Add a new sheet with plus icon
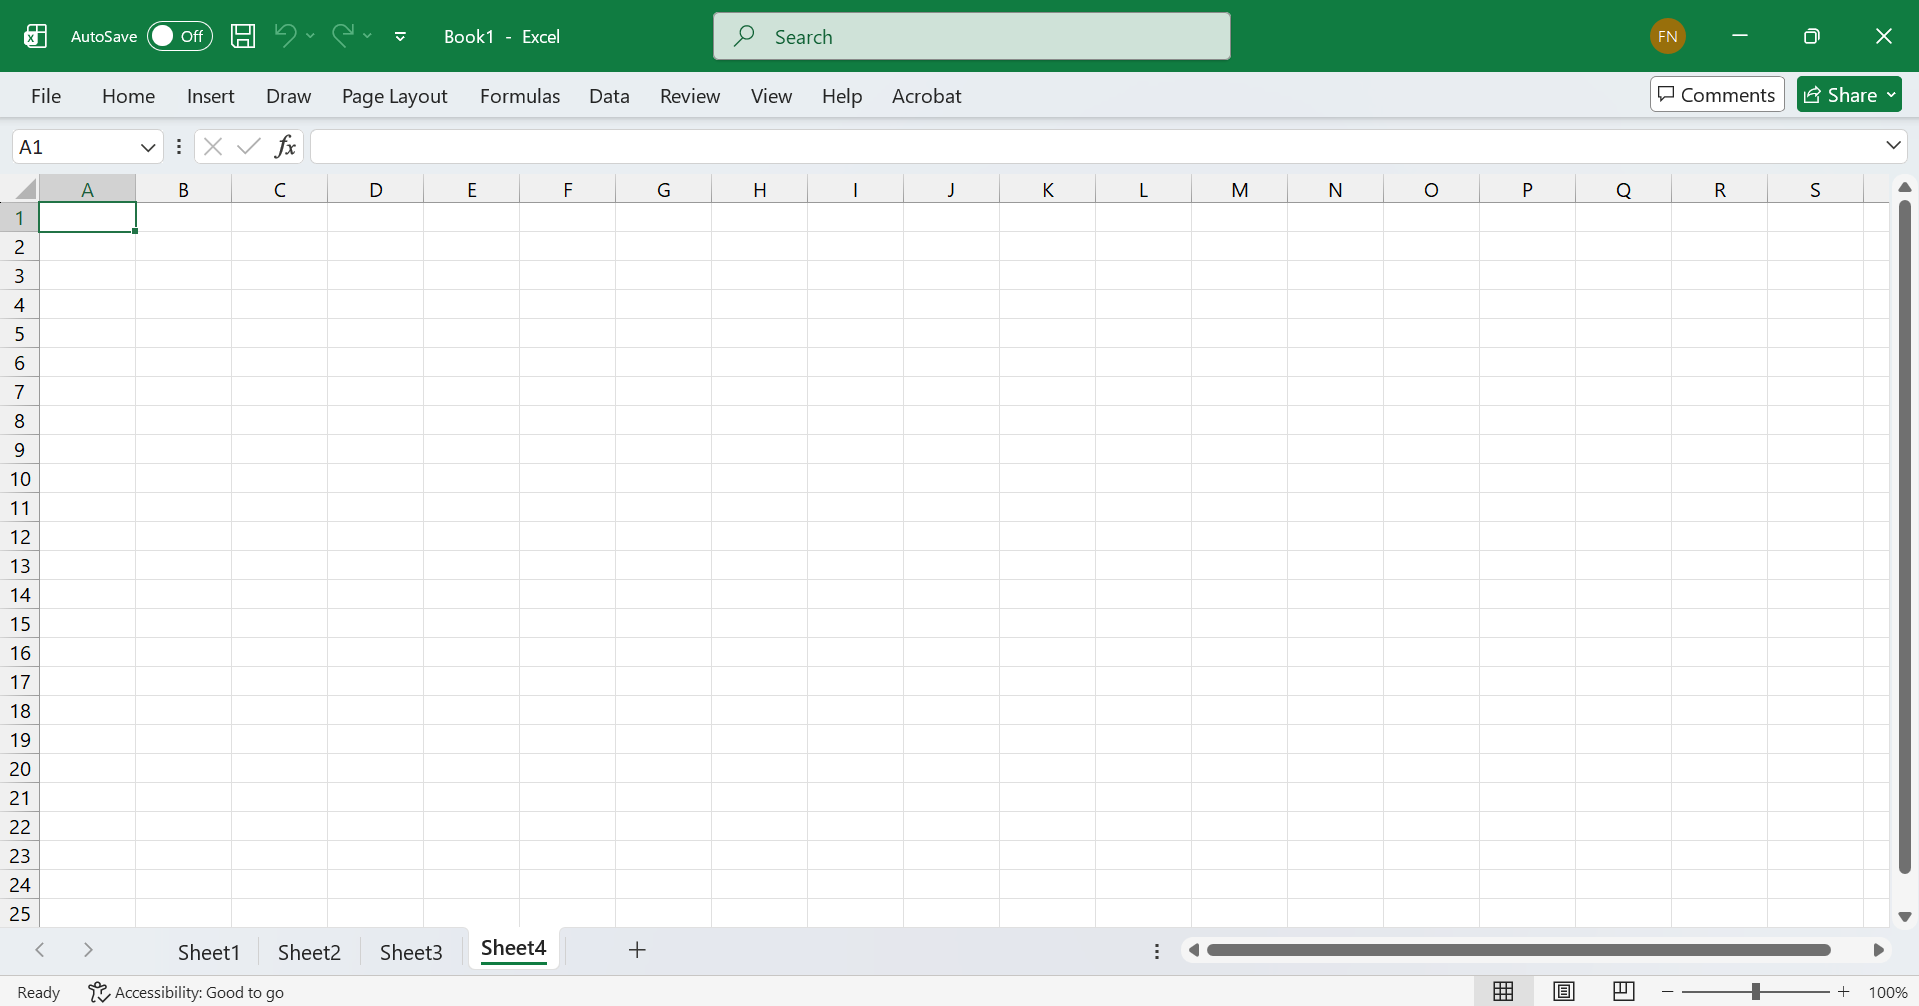The width and height of the screenshot is (1919, 1006). coord(637,950)
